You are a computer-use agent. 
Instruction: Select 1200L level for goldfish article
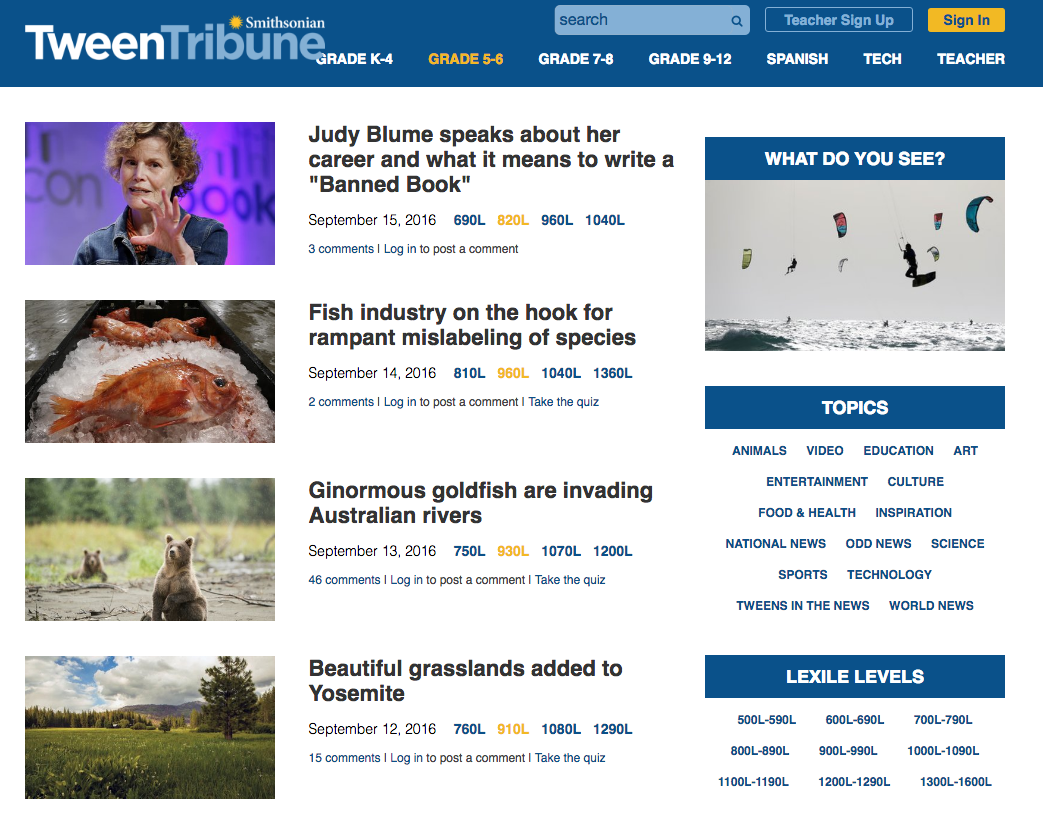click(x=613, y=551)
